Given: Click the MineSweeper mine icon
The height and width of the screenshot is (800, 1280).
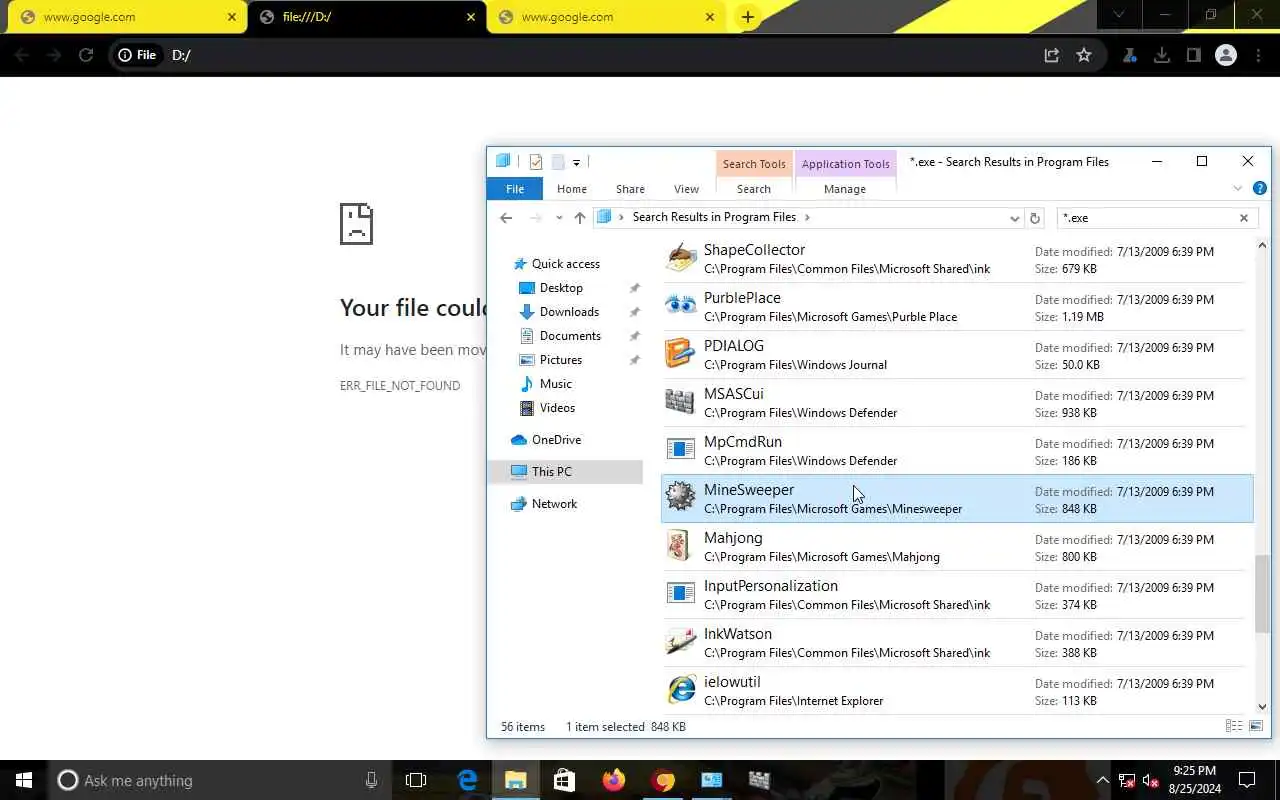Looking at the screenshot, I should (681, 498).
